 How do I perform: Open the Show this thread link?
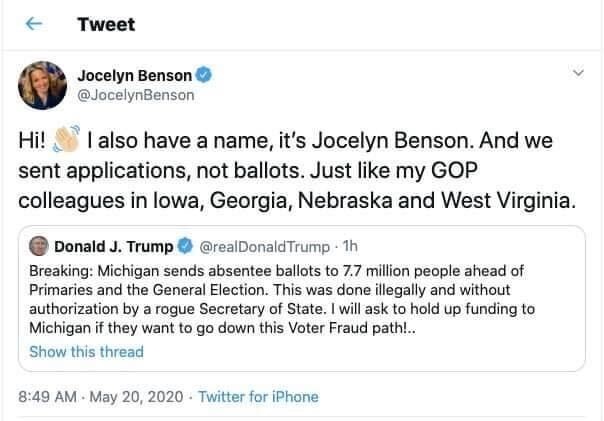tap(86, 351)
